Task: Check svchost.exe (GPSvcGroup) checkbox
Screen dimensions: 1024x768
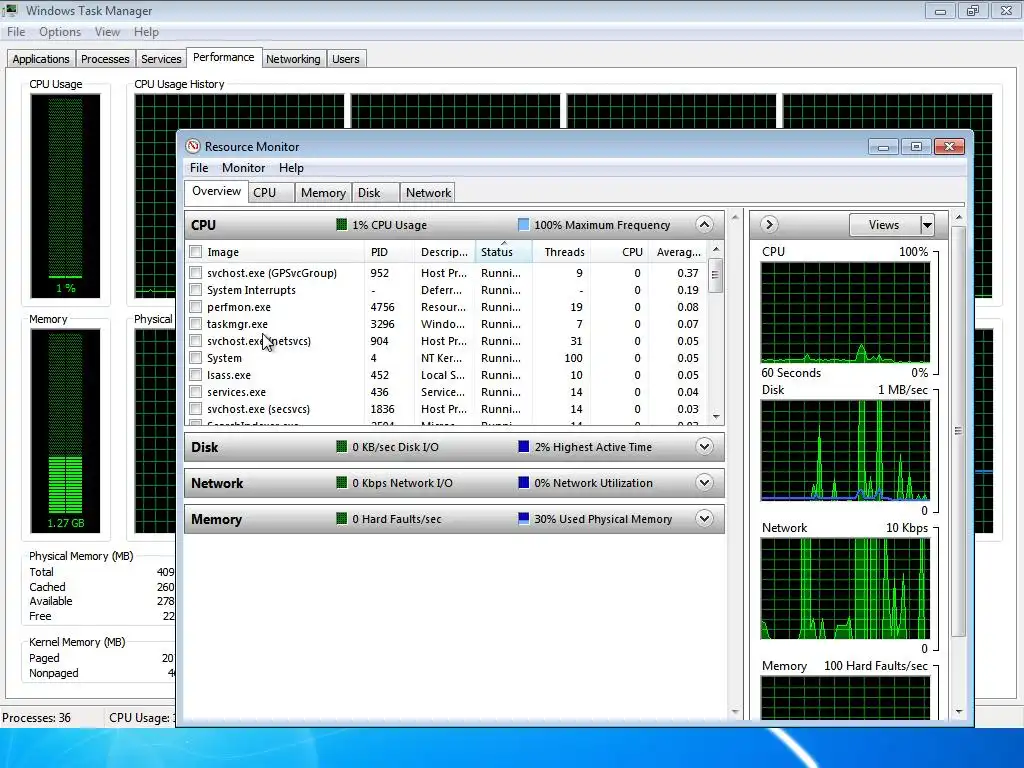Action: pos(195,272)
